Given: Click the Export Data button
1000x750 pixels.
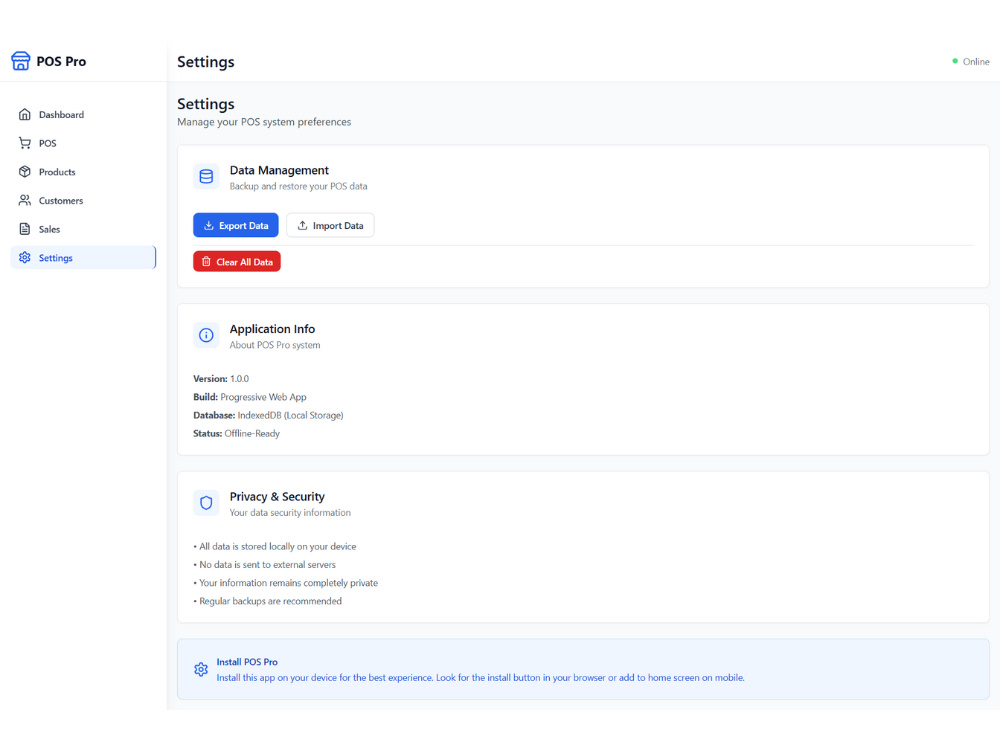Looking at the screenshot, I should click(x=236, y=225).
